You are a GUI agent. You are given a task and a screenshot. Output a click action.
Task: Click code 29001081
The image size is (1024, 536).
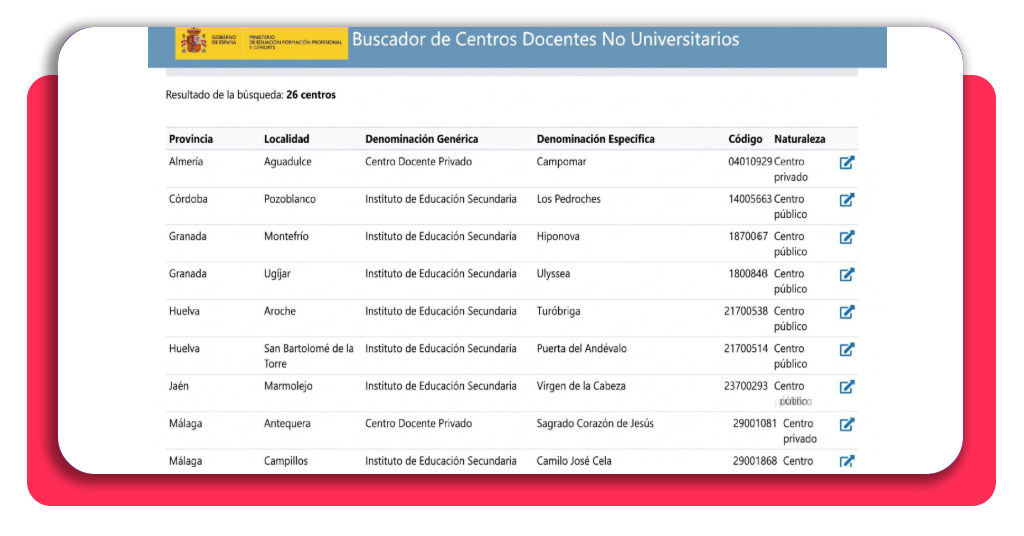click(754, 424)
